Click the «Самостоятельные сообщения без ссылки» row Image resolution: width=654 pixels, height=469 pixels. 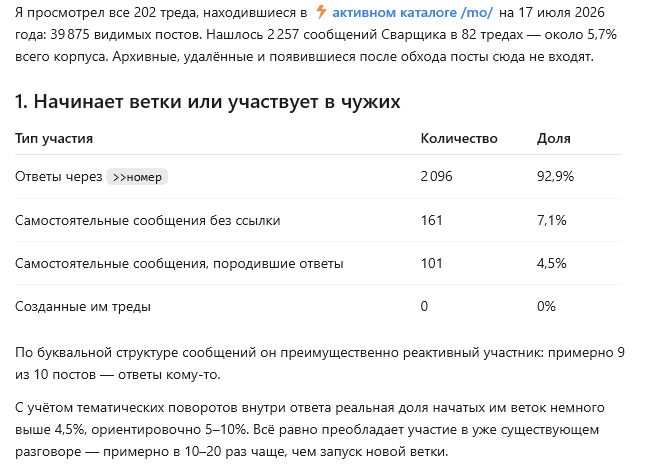tap(318, 220)
